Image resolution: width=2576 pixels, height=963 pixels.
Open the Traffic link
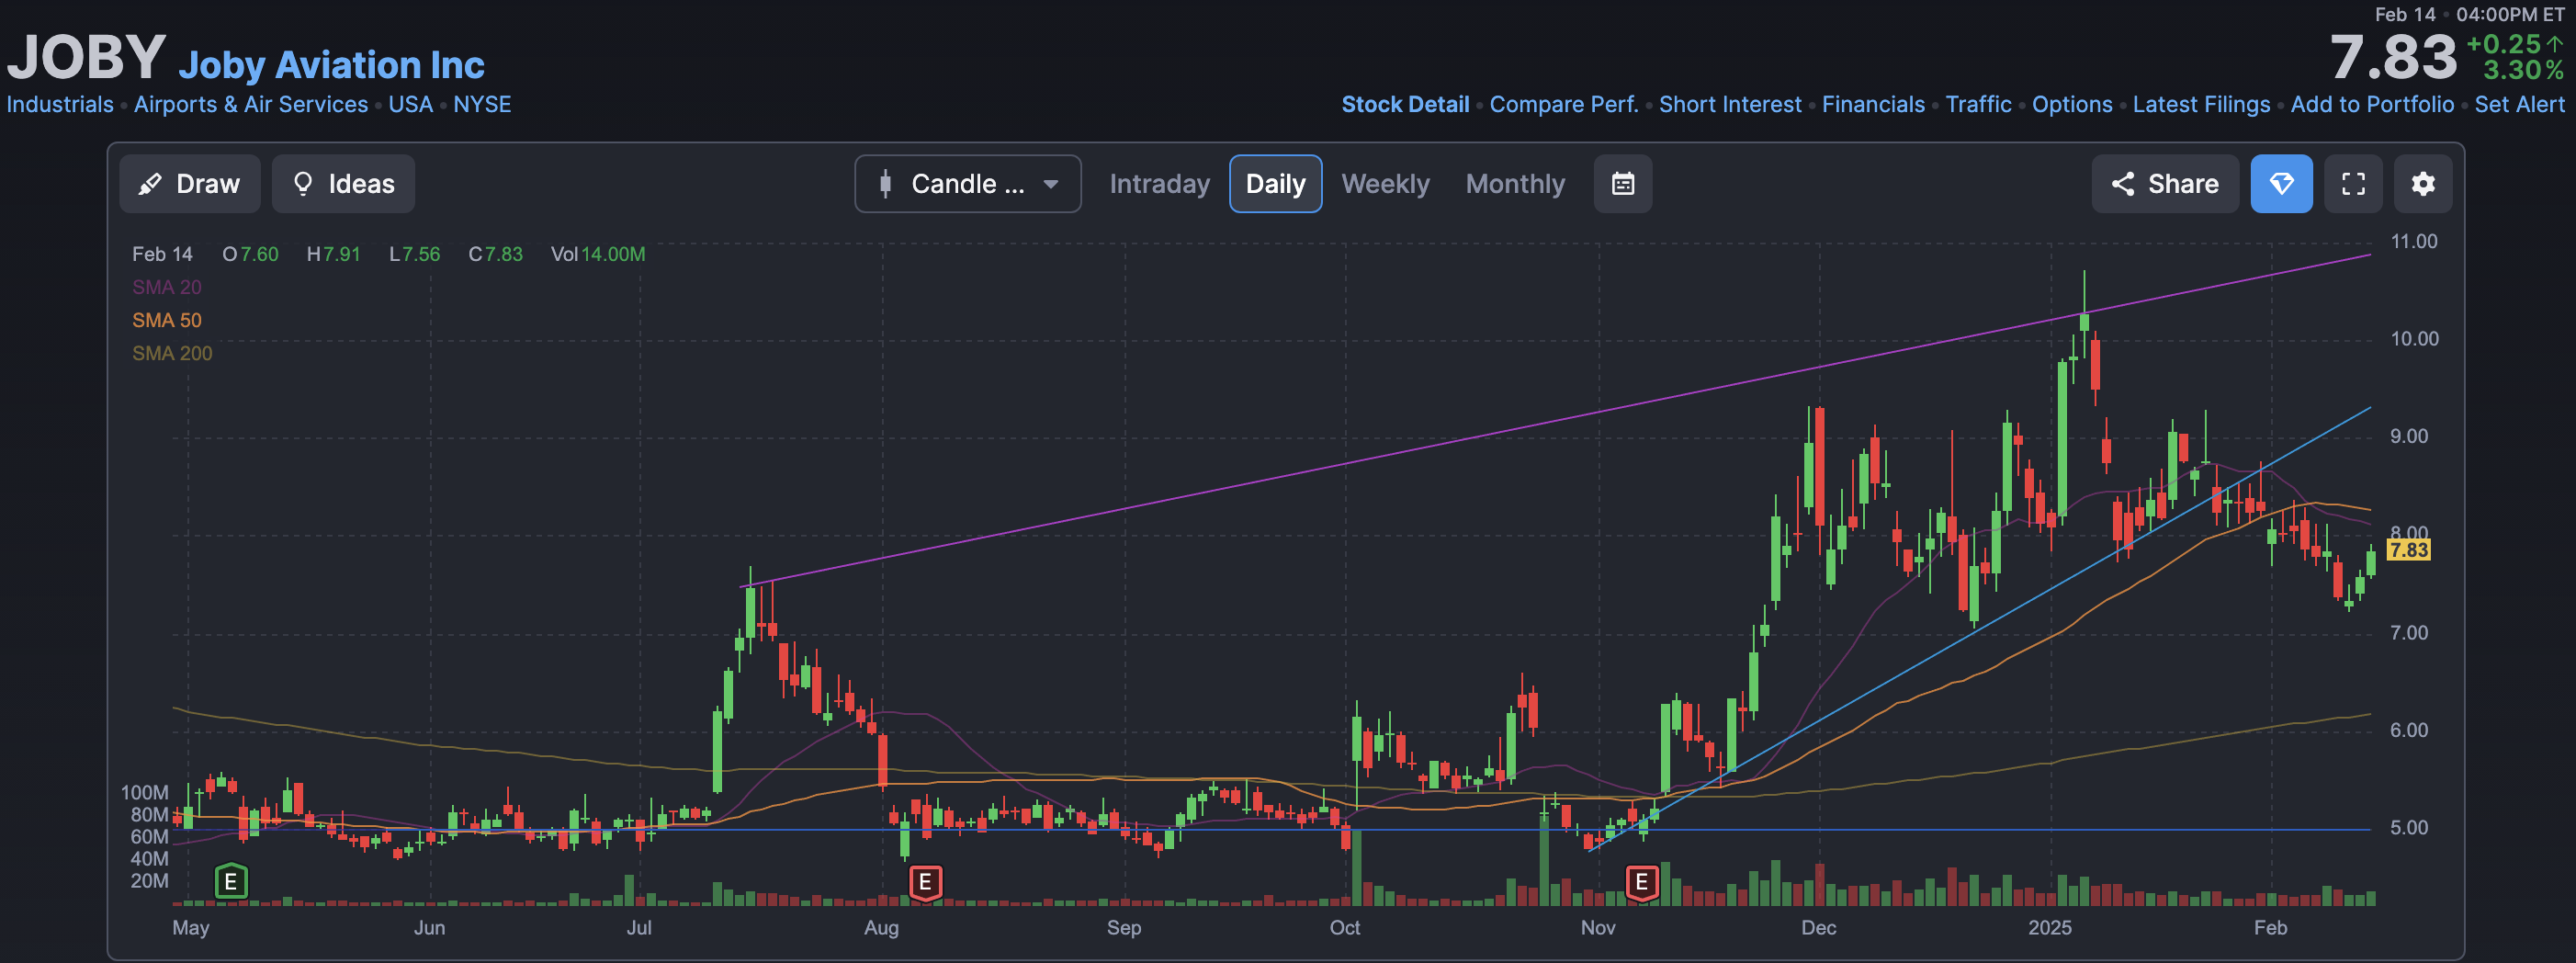[x=1978, y=104]
